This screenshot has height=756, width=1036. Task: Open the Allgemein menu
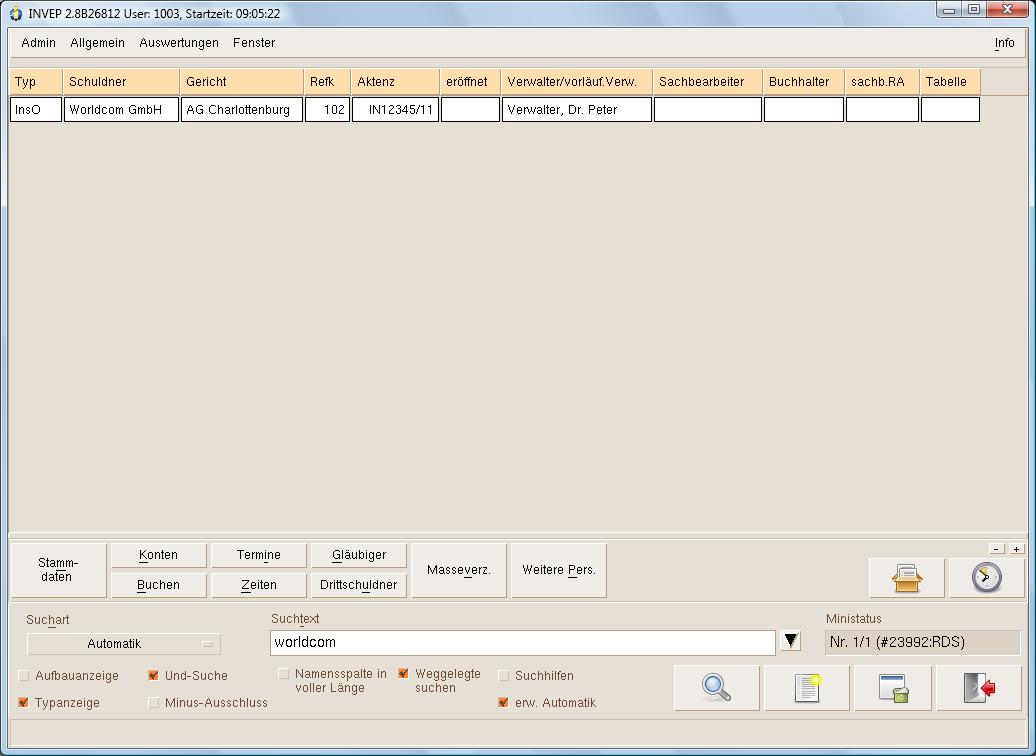tap(97, 42)
